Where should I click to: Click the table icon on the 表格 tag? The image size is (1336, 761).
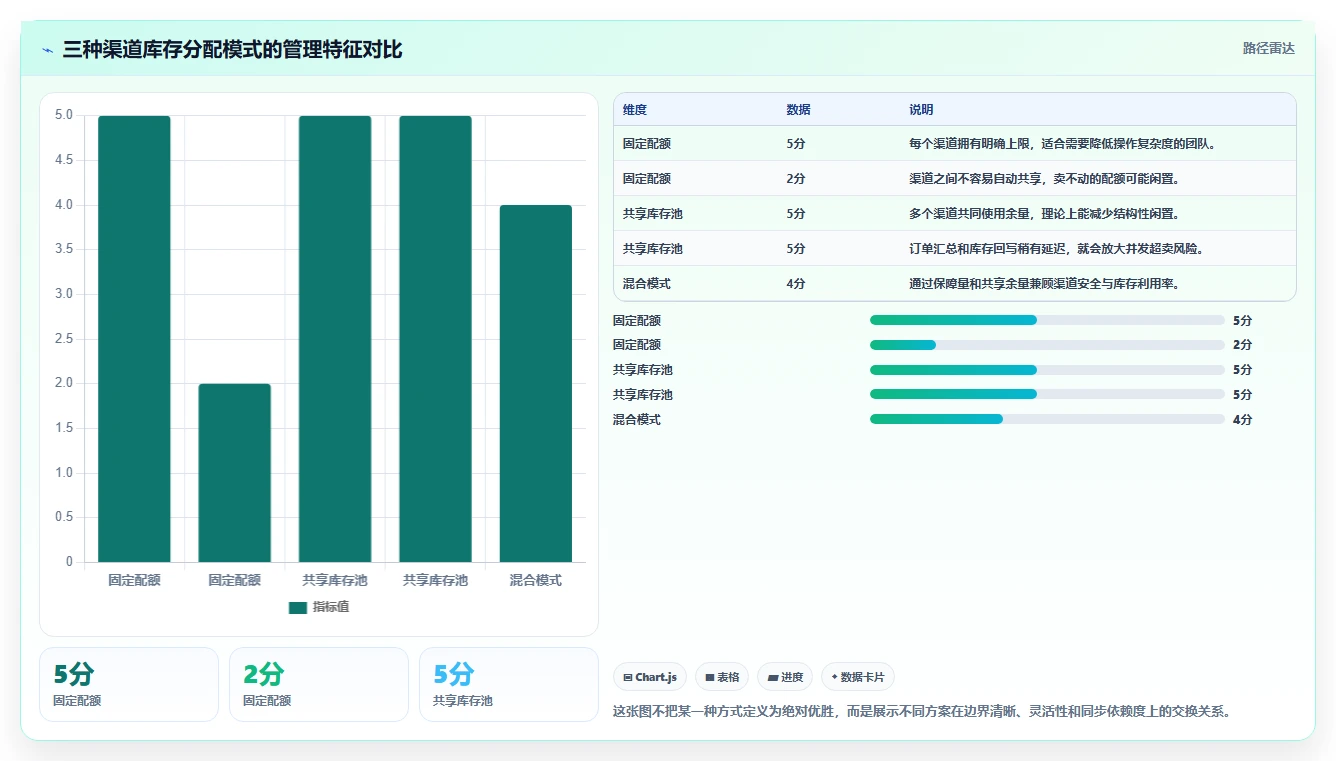click(x=709, y=677)
